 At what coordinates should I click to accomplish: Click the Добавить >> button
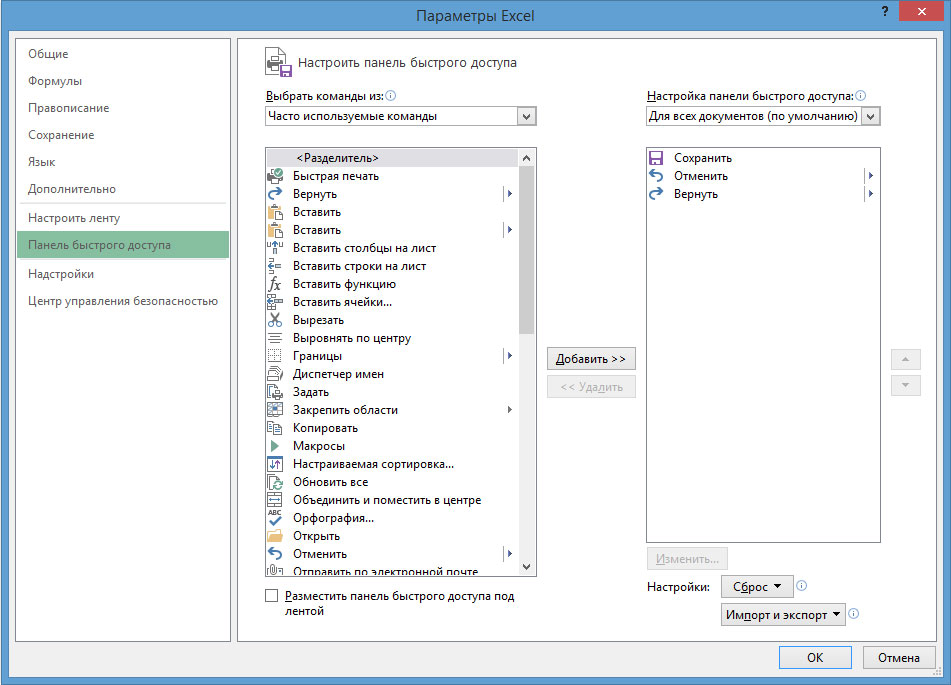[x=591, y=359]
